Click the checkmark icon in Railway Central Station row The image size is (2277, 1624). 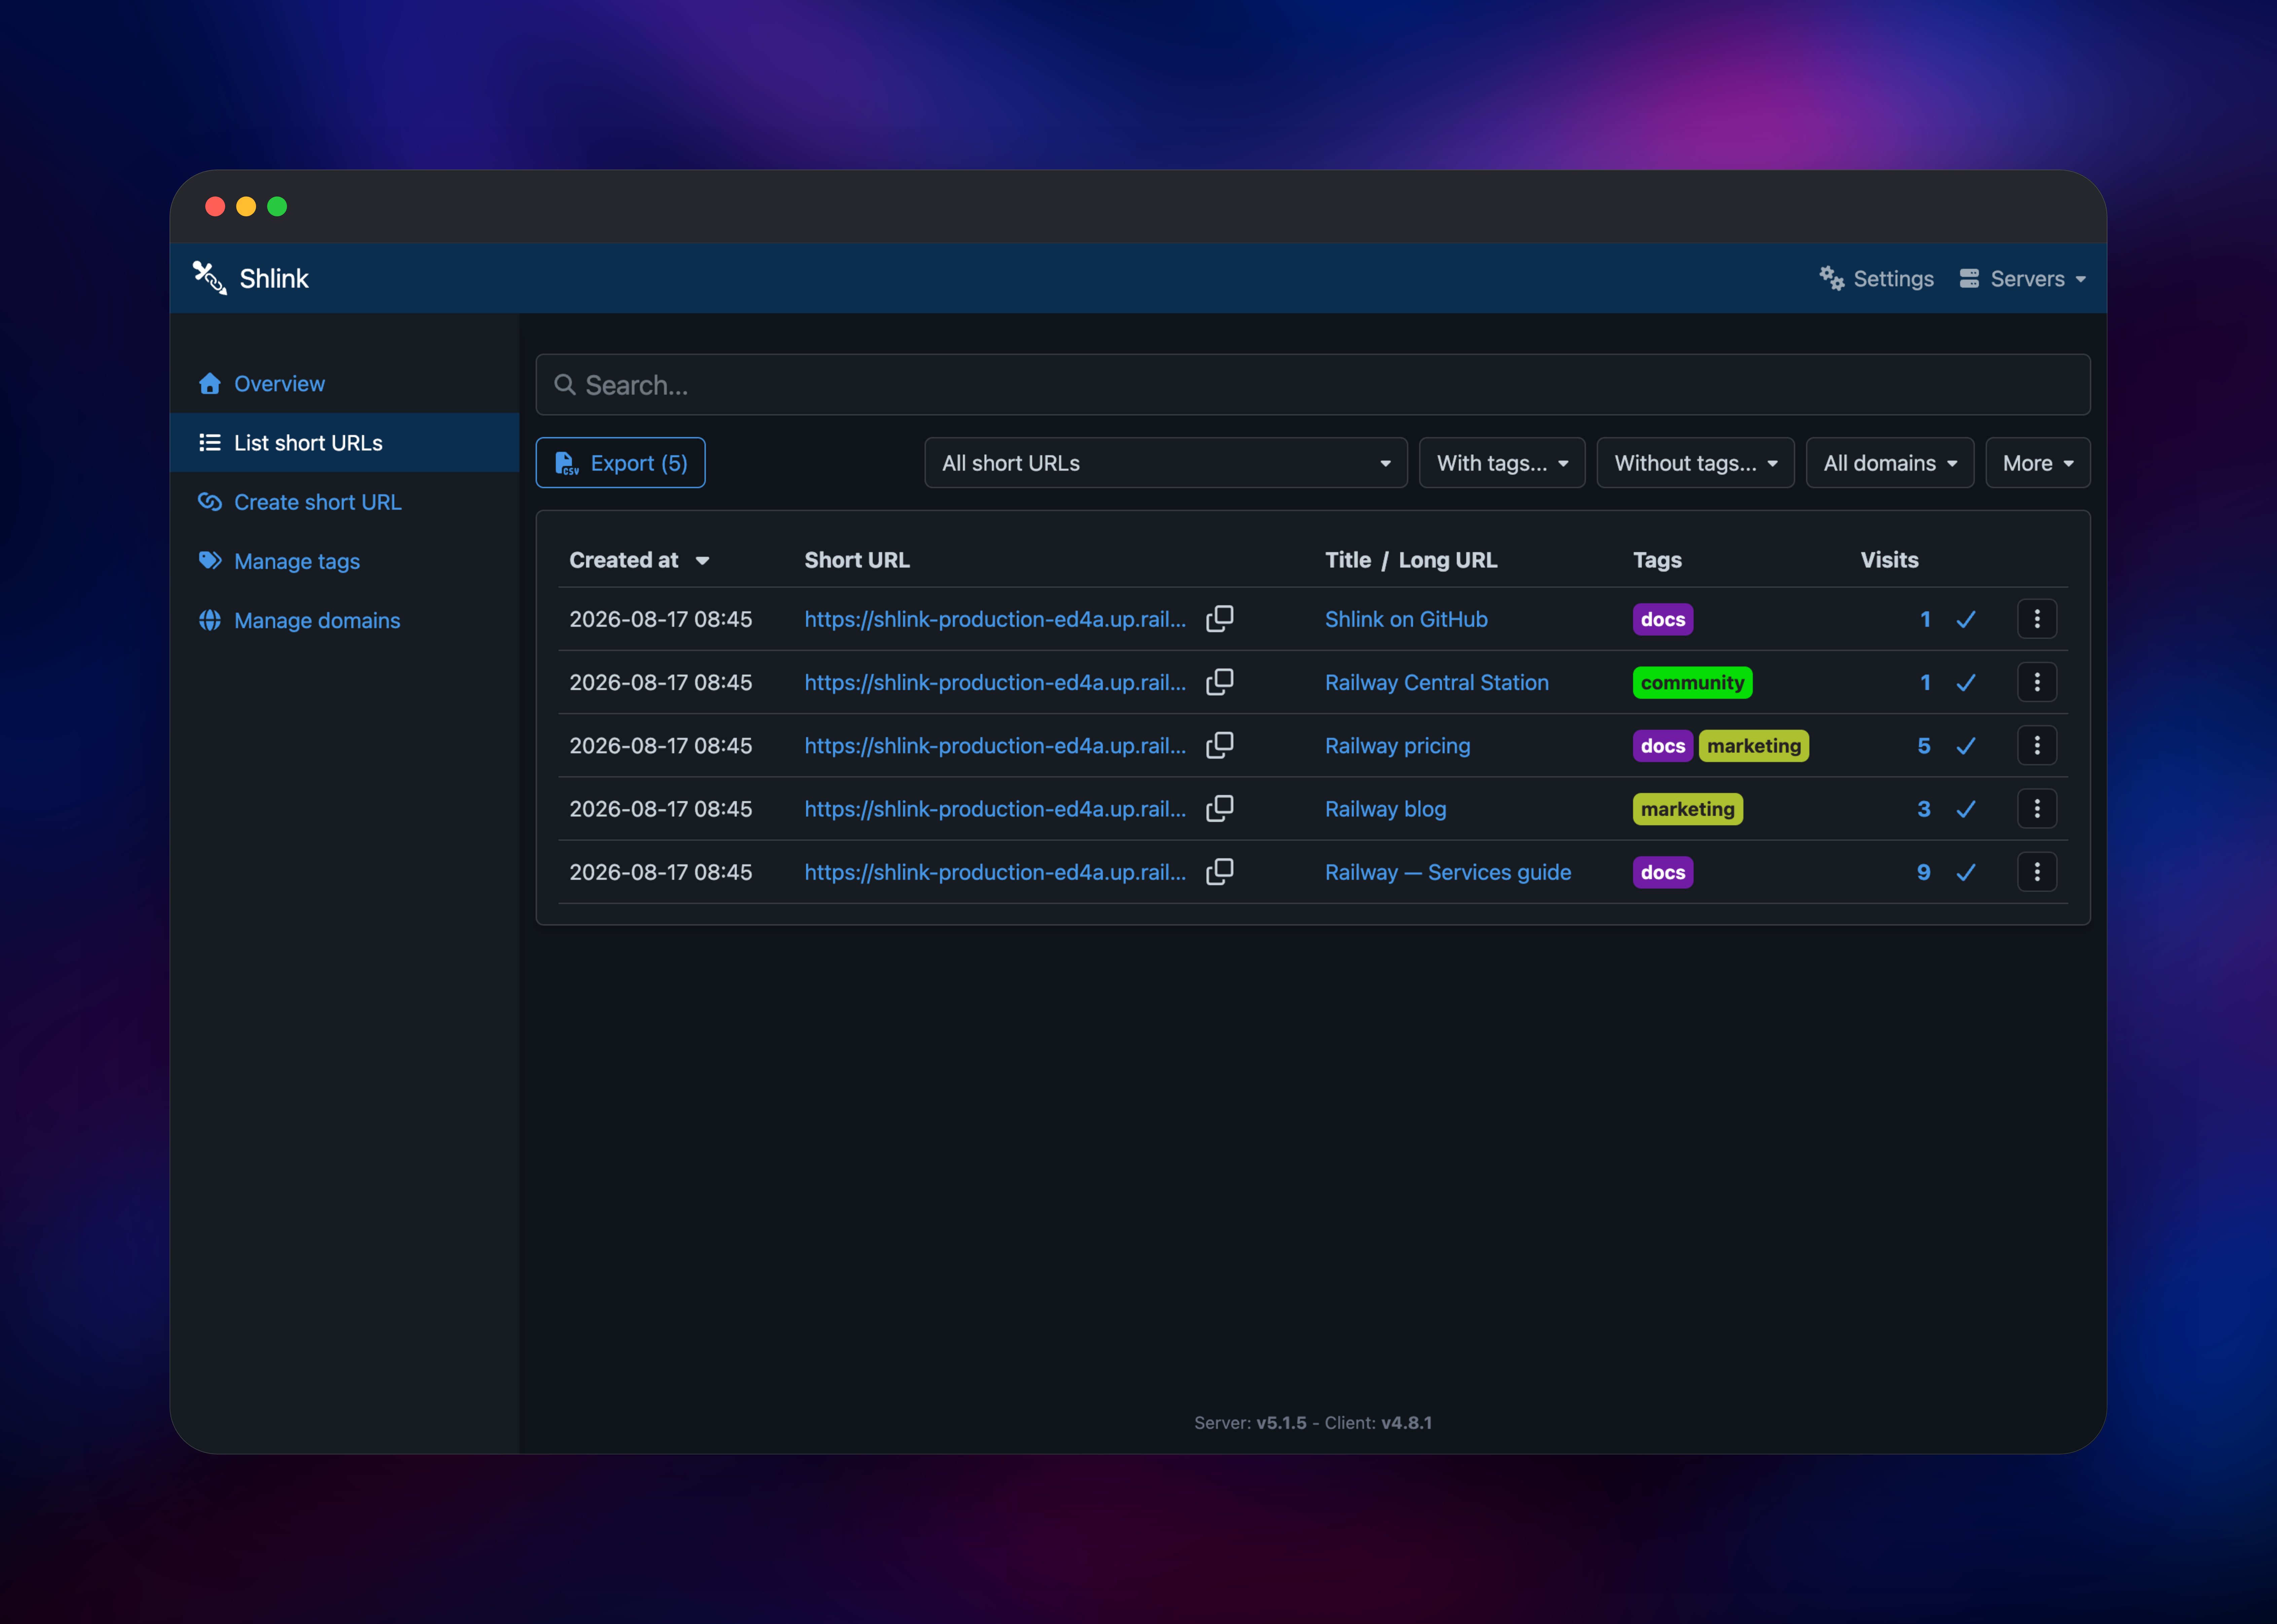pos(1966,683)
